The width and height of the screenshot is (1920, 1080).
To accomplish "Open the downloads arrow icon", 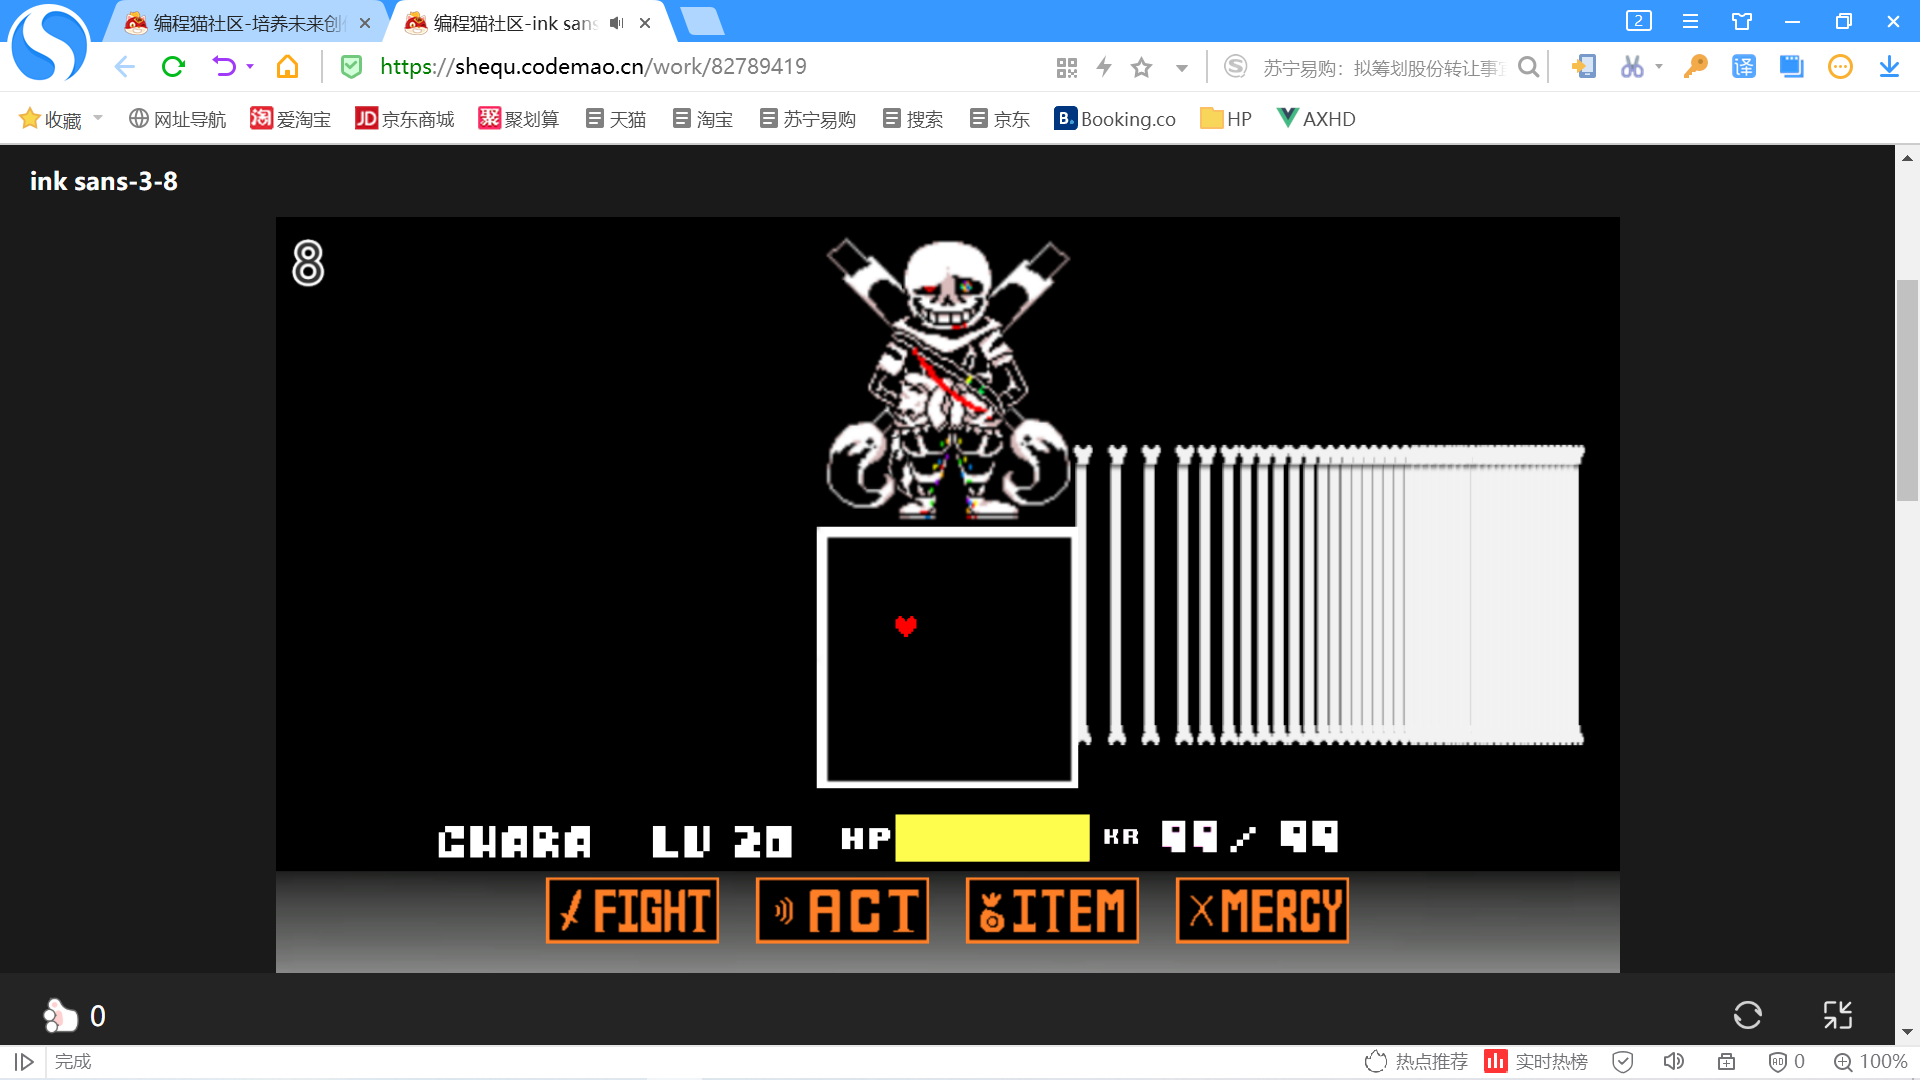I will (1889, 67).
